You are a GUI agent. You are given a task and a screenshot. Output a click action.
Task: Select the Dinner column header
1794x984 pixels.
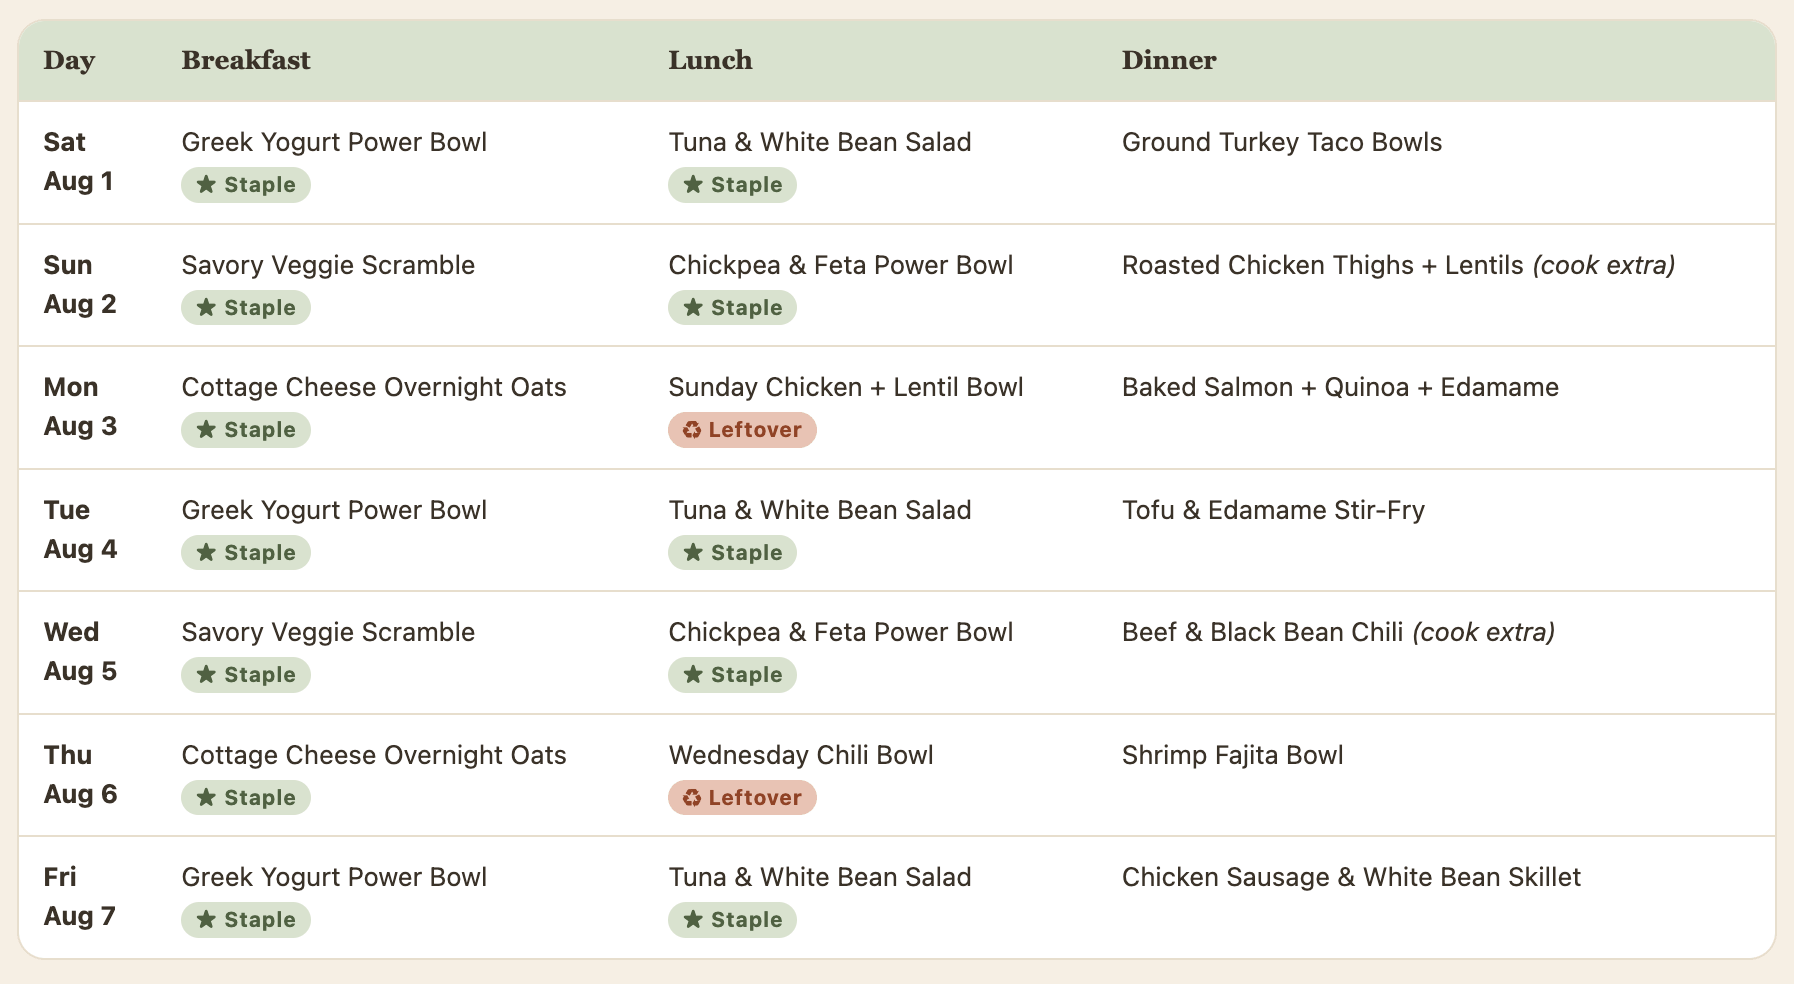click(x=1169, y=60)
